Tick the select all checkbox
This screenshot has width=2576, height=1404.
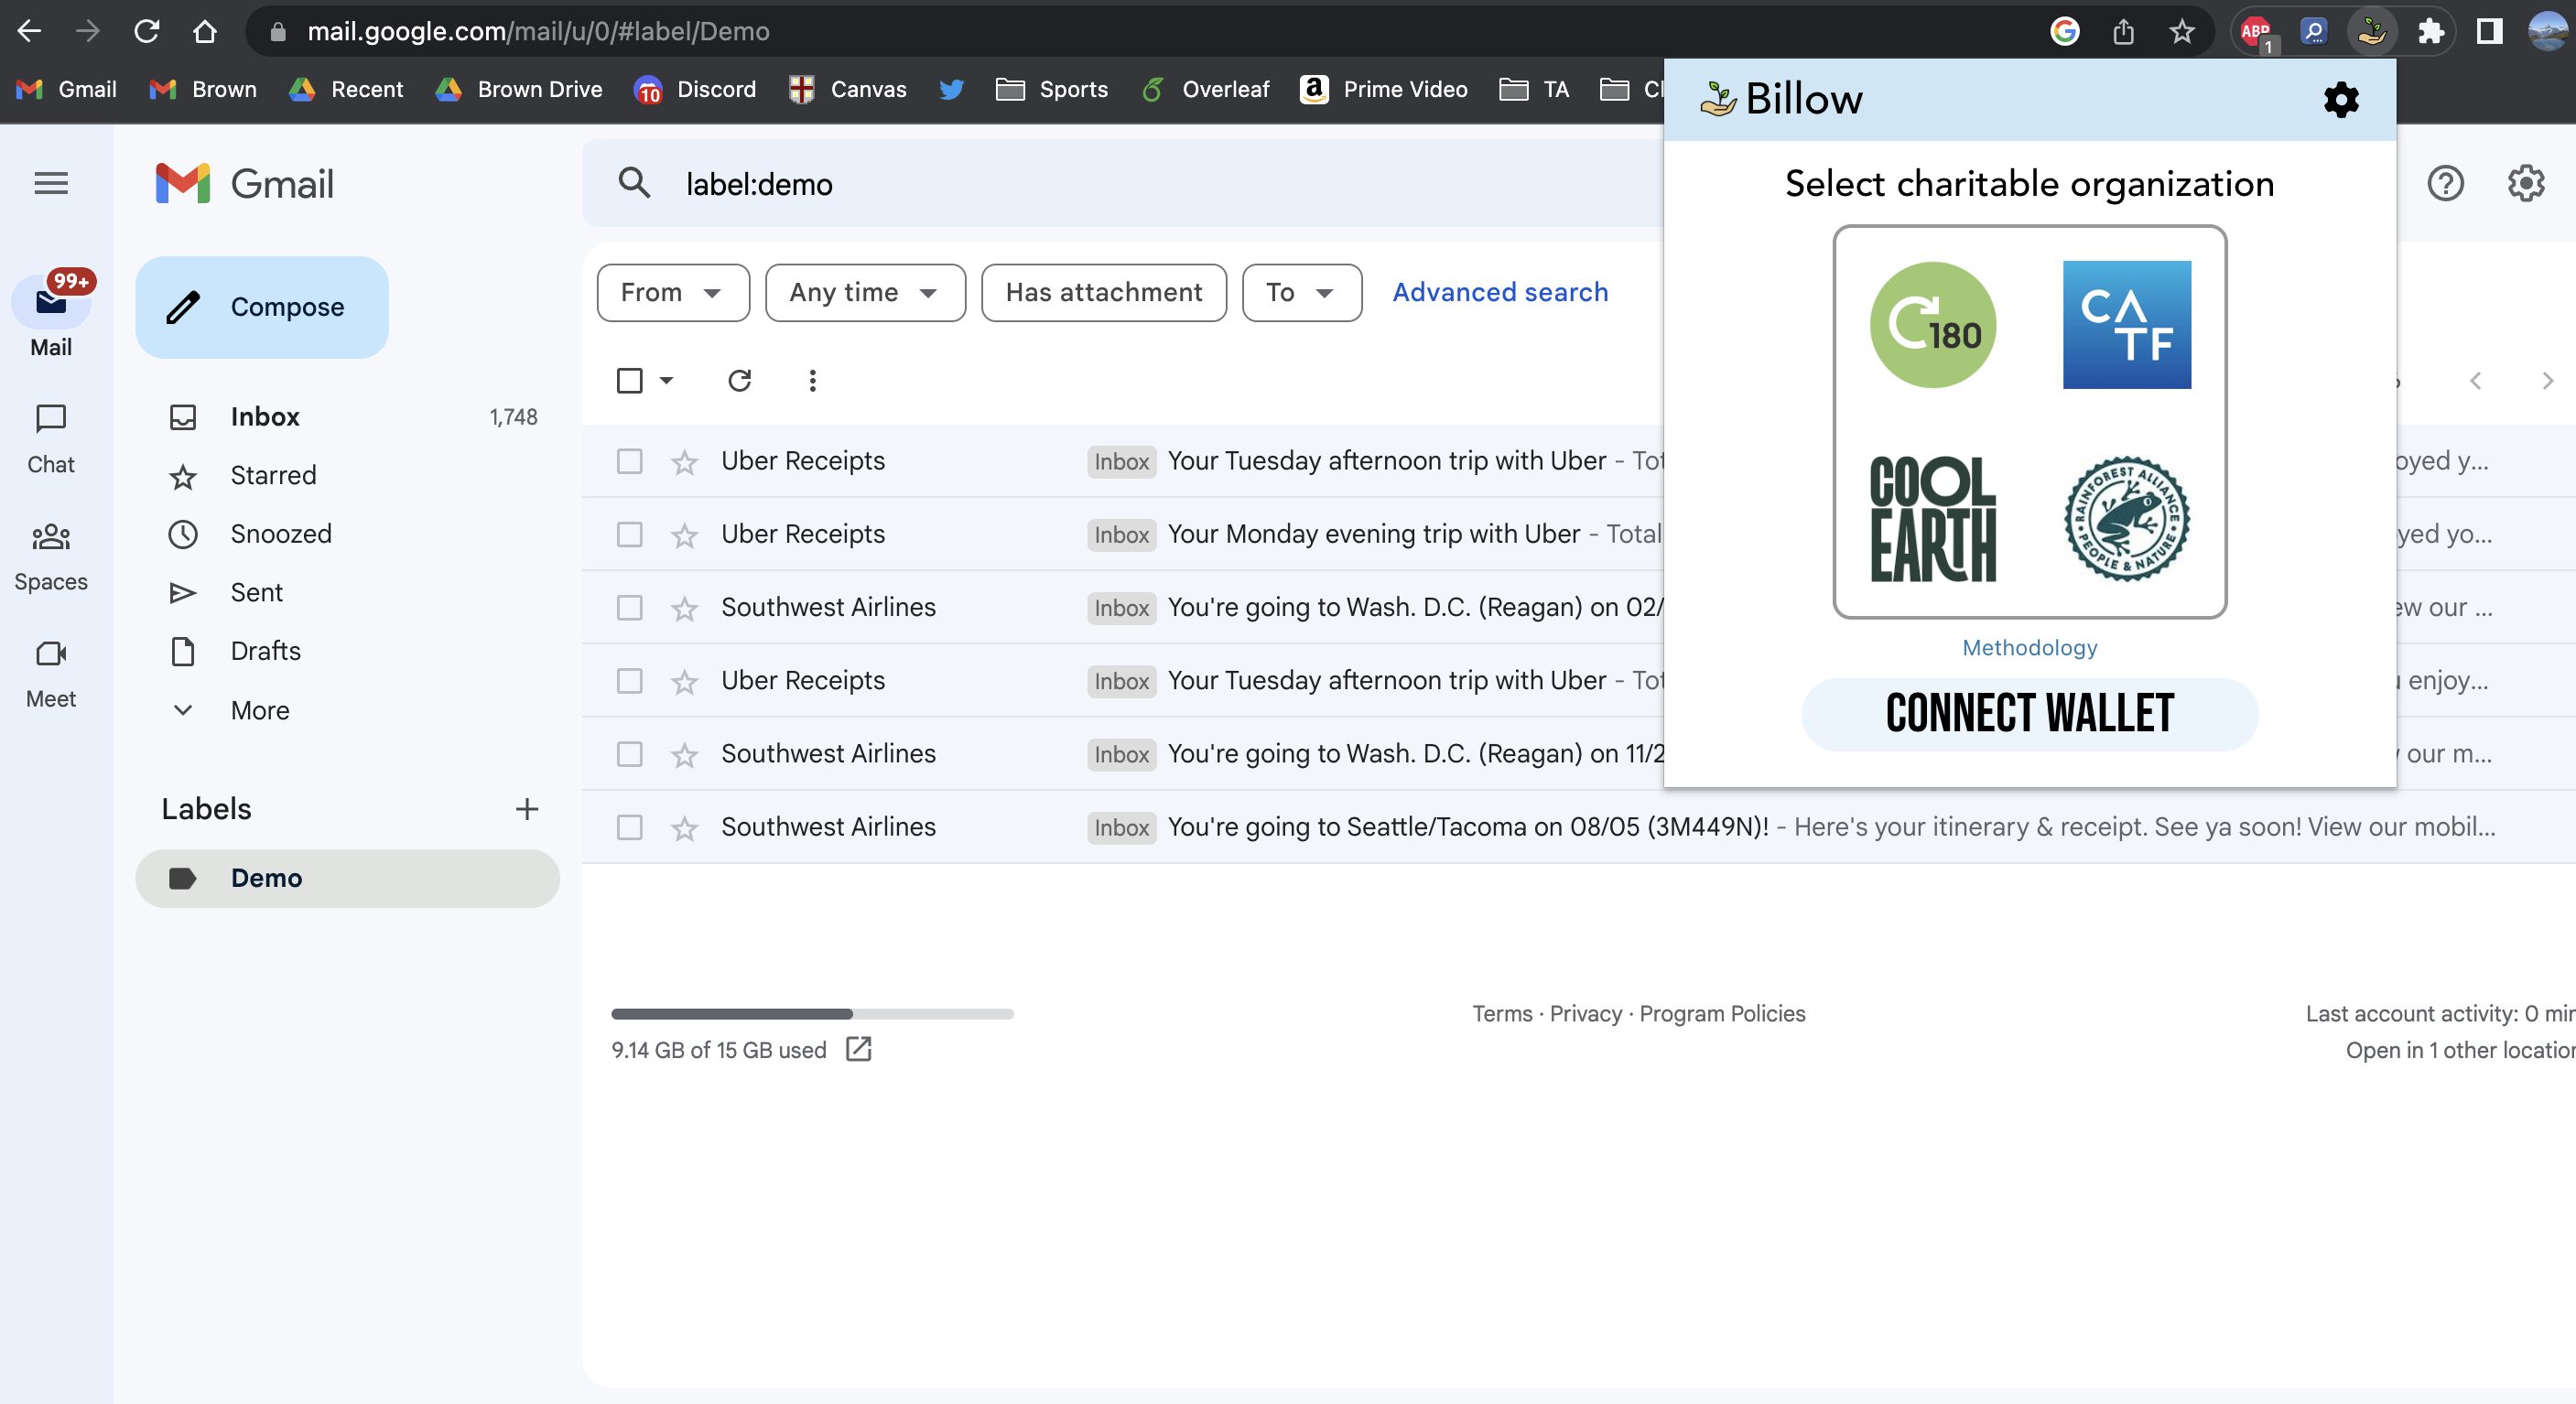[x=629, y=381]
